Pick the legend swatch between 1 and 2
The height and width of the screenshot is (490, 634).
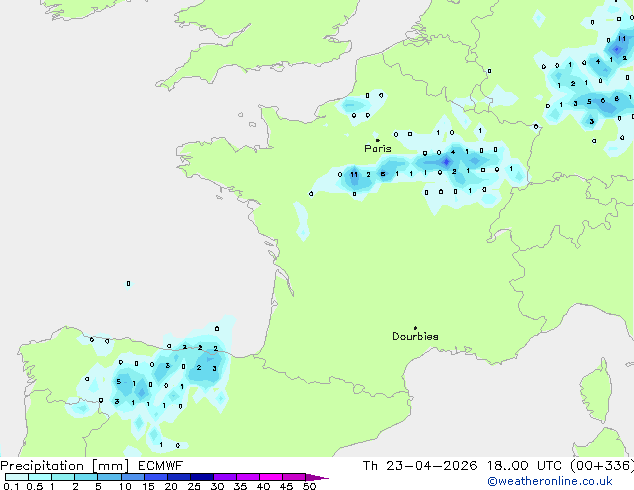pyautogui.click(x=63, y=477)
